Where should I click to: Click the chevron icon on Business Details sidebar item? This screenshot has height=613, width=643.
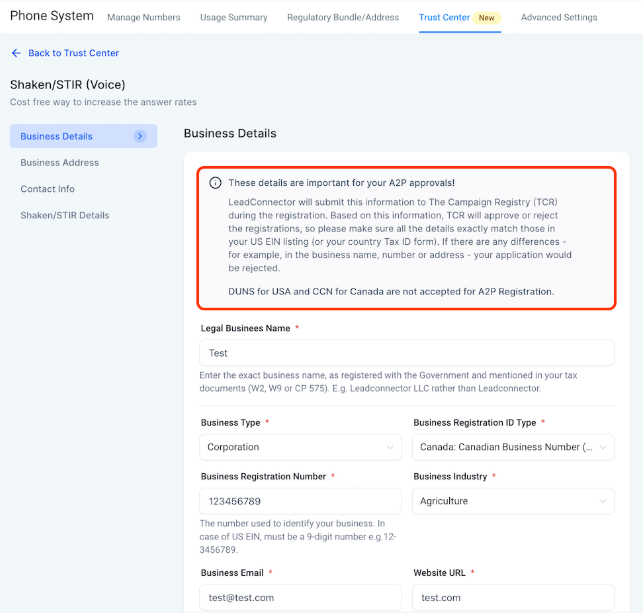point(140,136)
